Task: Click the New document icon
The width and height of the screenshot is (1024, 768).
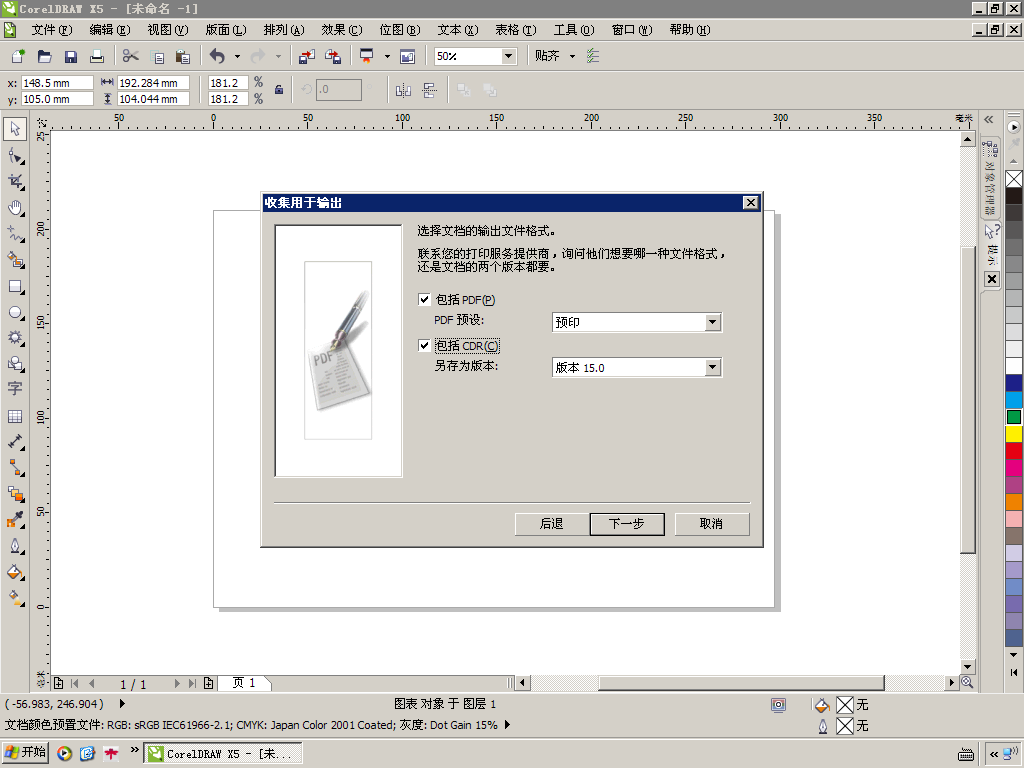Action: pos(18,57)
